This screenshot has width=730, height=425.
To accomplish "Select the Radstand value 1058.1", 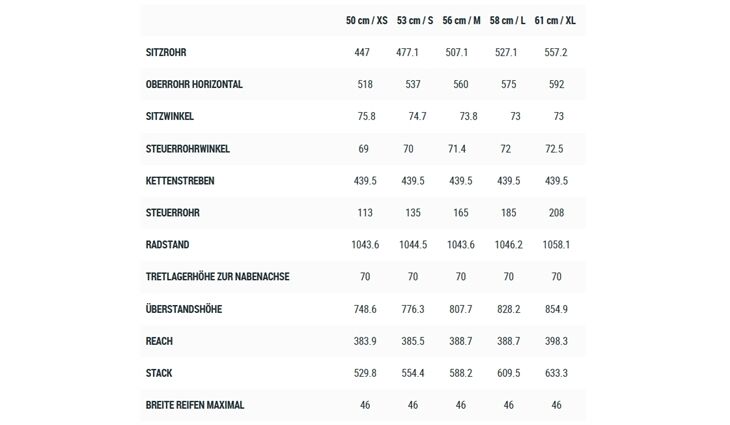I will (x=556, y=245).
